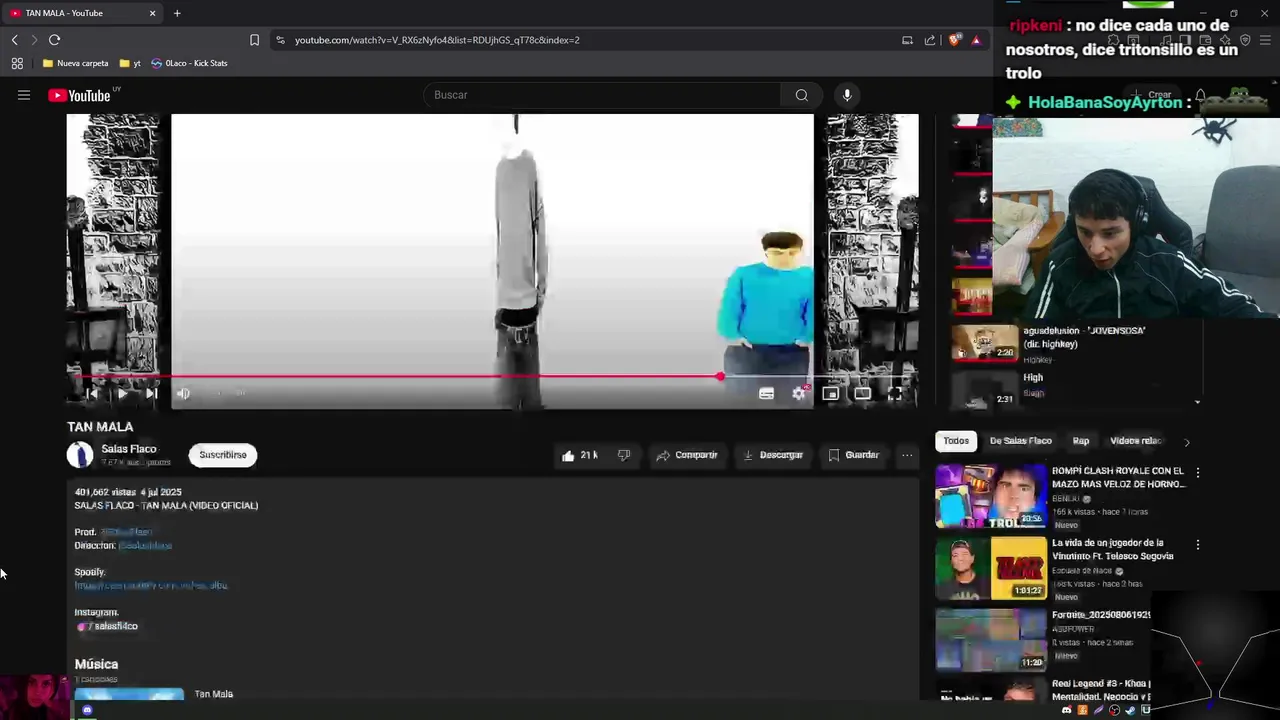Select the Videos relacionados filter chip
The height and width of the screenshot is (720, 1280).
(x=1136, y=441)
